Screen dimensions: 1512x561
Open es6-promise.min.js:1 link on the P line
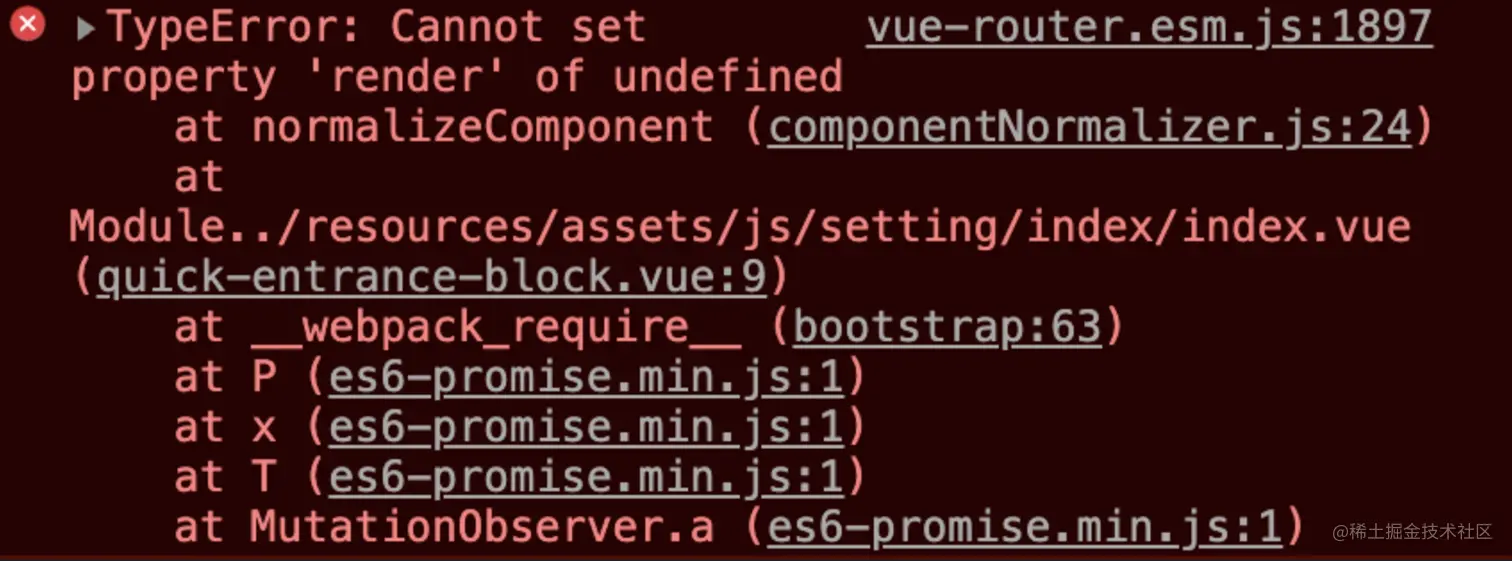(586, 377)
